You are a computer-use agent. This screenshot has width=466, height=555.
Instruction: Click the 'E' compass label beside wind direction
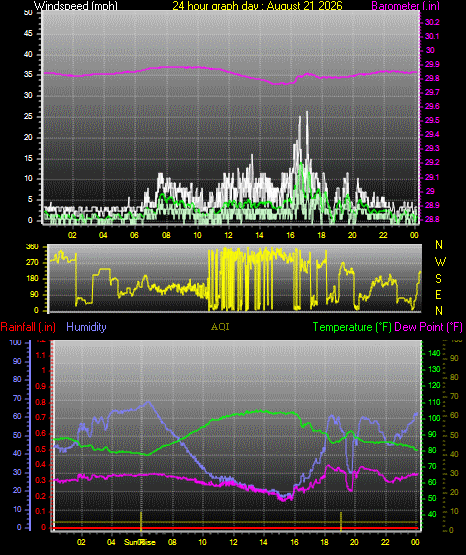438,295
